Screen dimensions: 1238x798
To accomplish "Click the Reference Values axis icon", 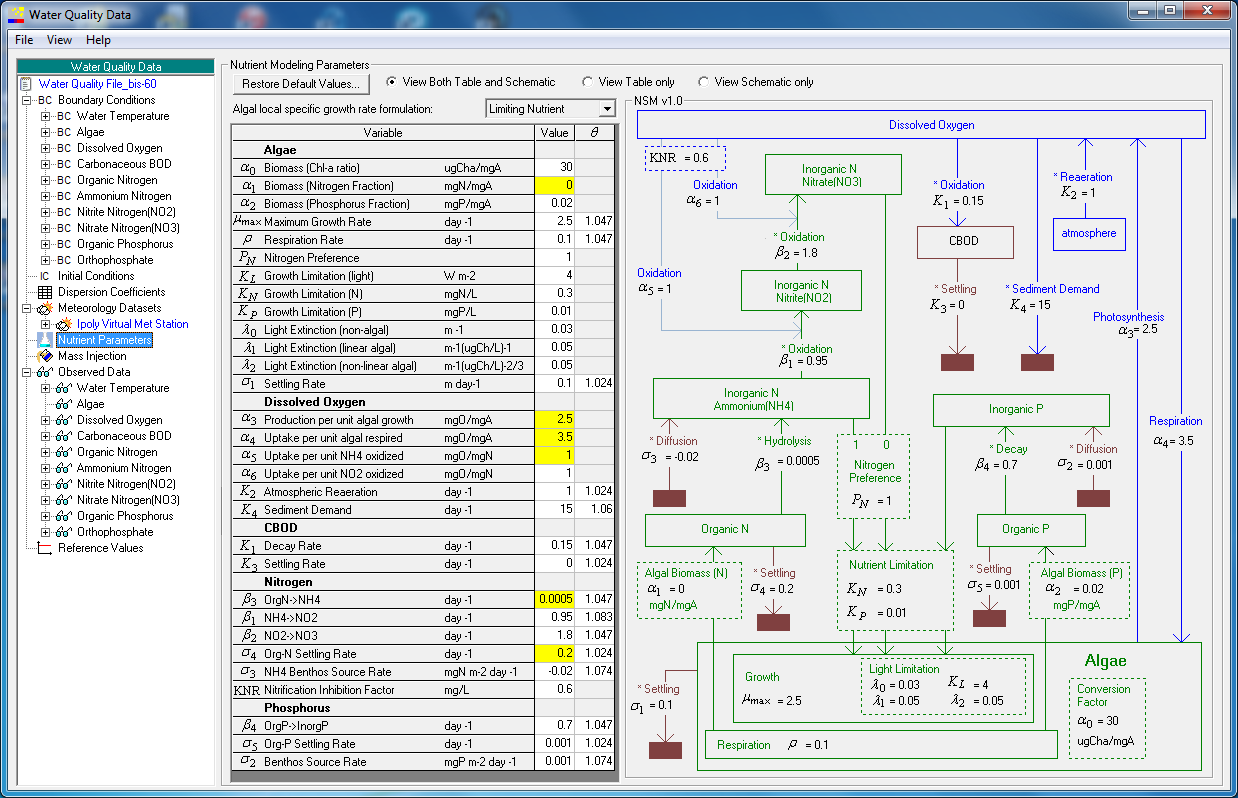I will [44, 548].
